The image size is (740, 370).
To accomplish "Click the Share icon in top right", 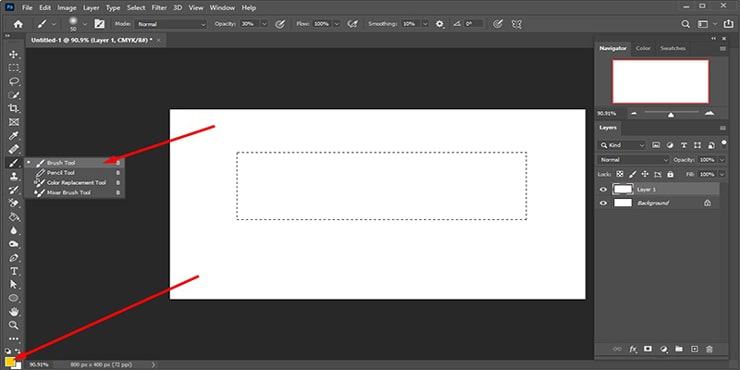I will pyautogui.click(x=728, y=24).
